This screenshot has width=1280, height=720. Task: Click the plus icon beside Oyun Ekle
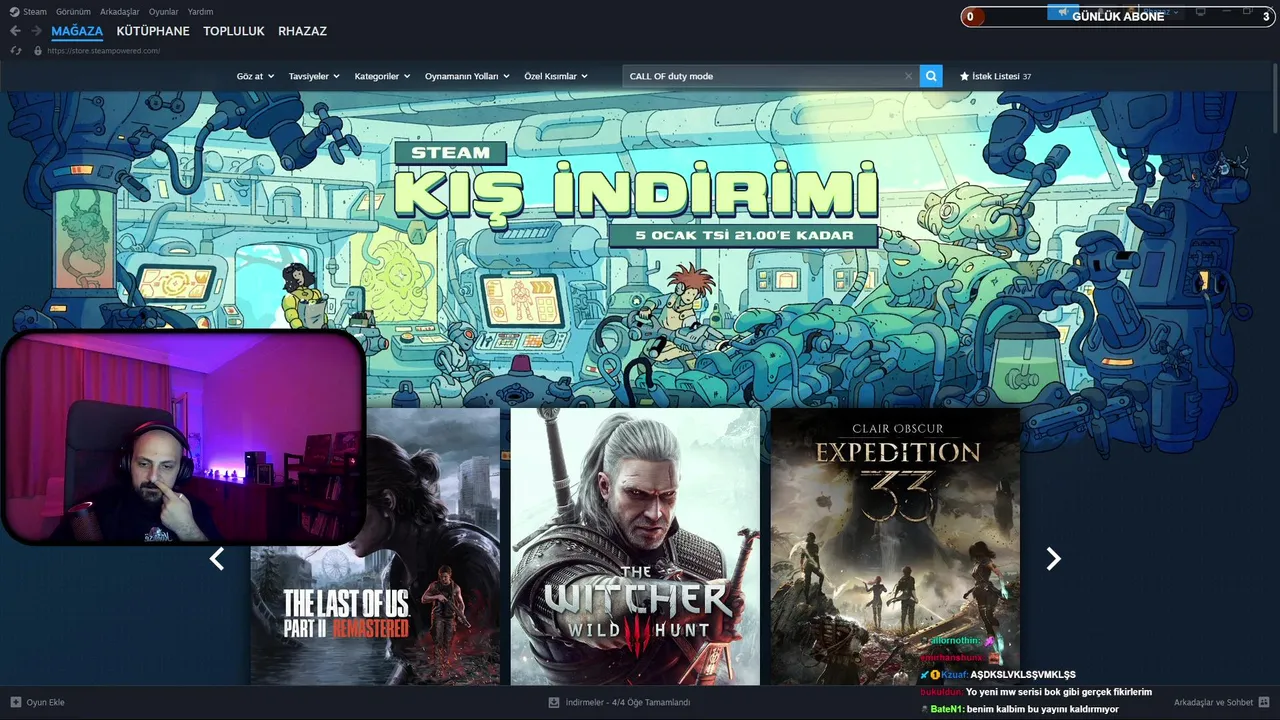pyautogui.click(x=15, y=702)
